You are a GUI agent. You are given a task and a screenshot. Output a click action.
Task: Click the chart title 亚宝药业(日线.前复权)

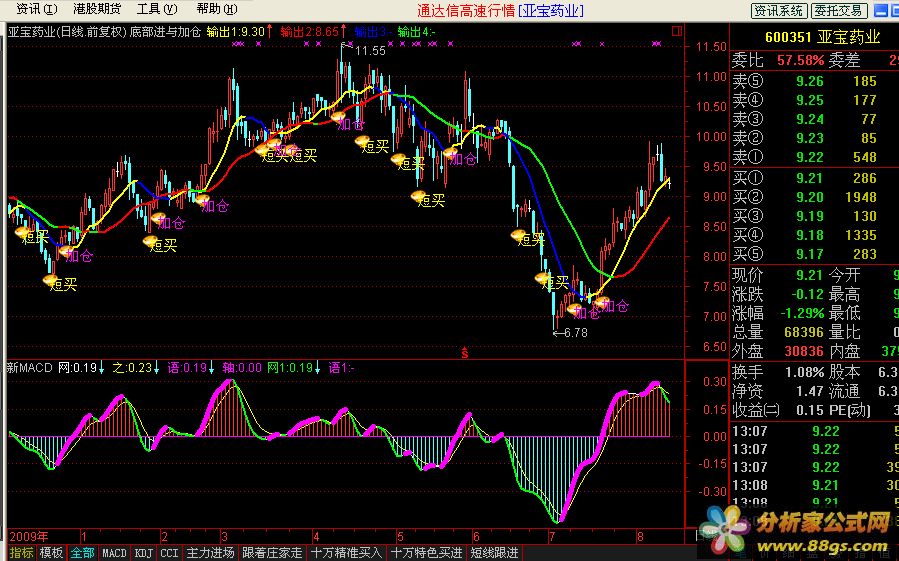coord(67,32)
